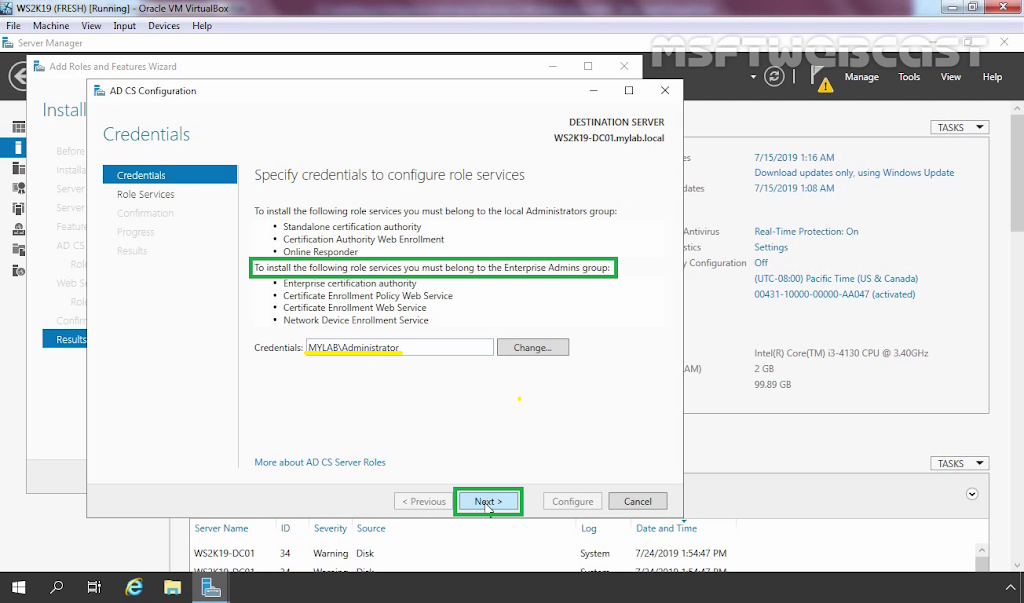Image resolution: width=1024 pixels, height=603 pixels.
Task: Click the Server Manager refresh icon
Action: [x=774, y=76]
